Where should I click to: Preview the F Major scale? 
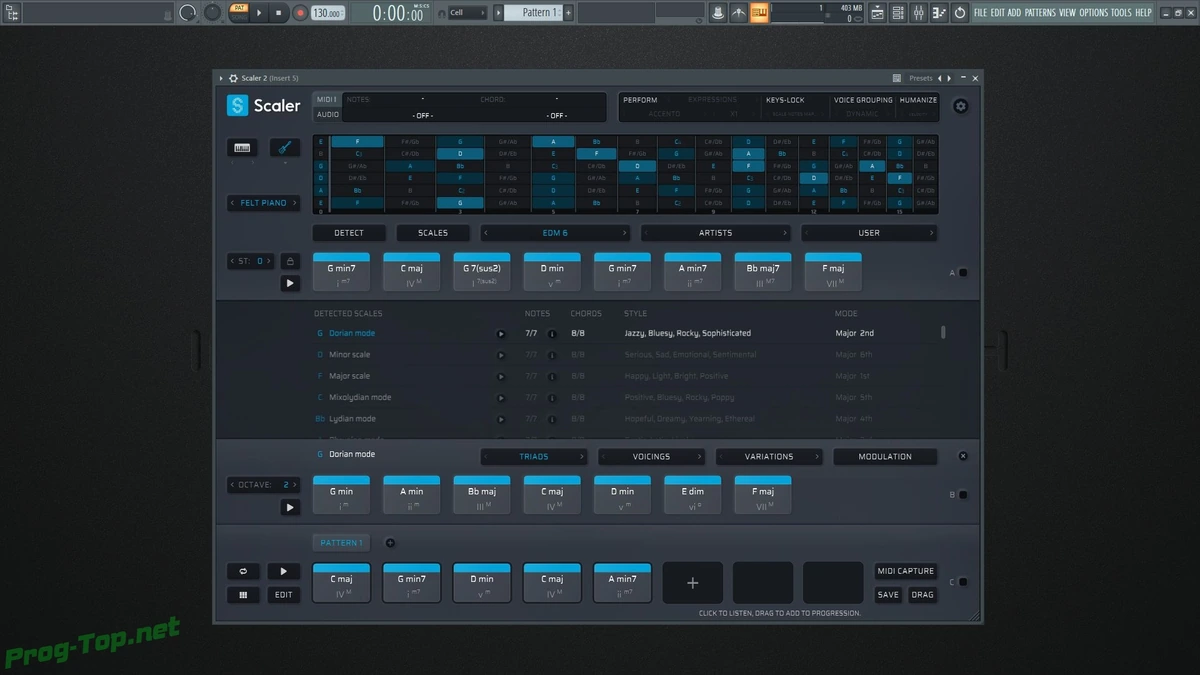[501, 376]
